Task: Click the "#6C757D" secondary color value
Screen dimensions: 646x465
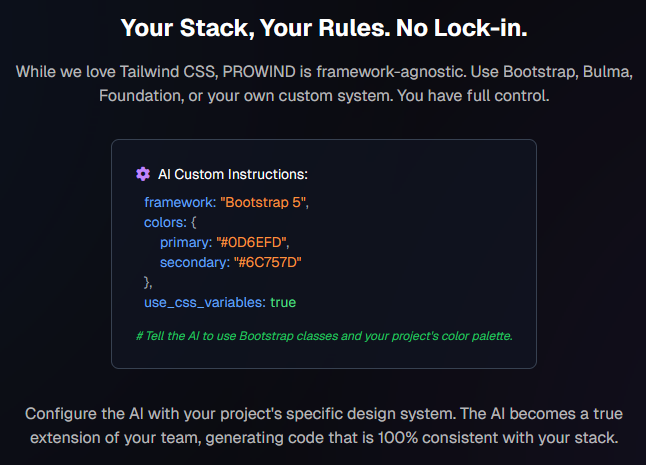Action: (267, 262)
